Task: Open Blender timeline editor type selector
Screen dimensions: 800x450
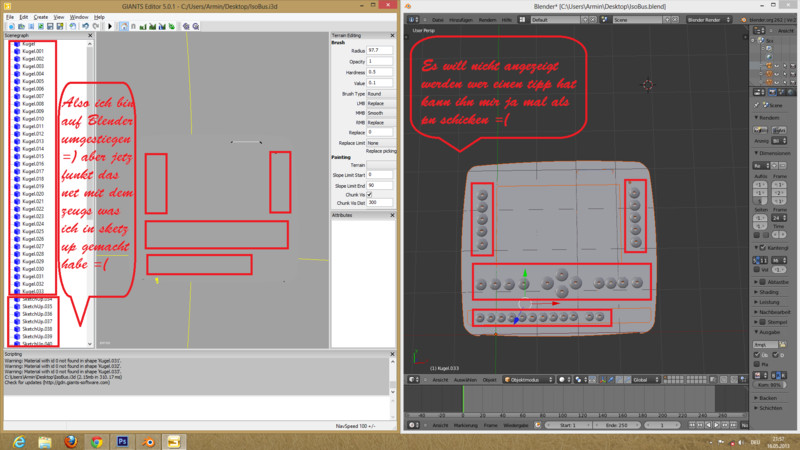Action: [x=413, y=425]
